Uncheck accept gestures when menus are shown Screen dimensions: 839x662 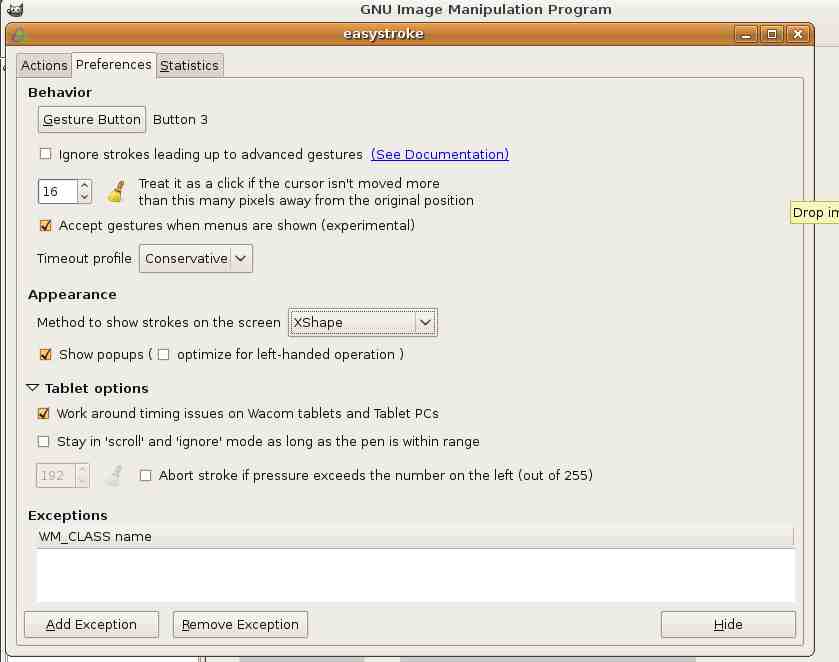coord(45,225)
